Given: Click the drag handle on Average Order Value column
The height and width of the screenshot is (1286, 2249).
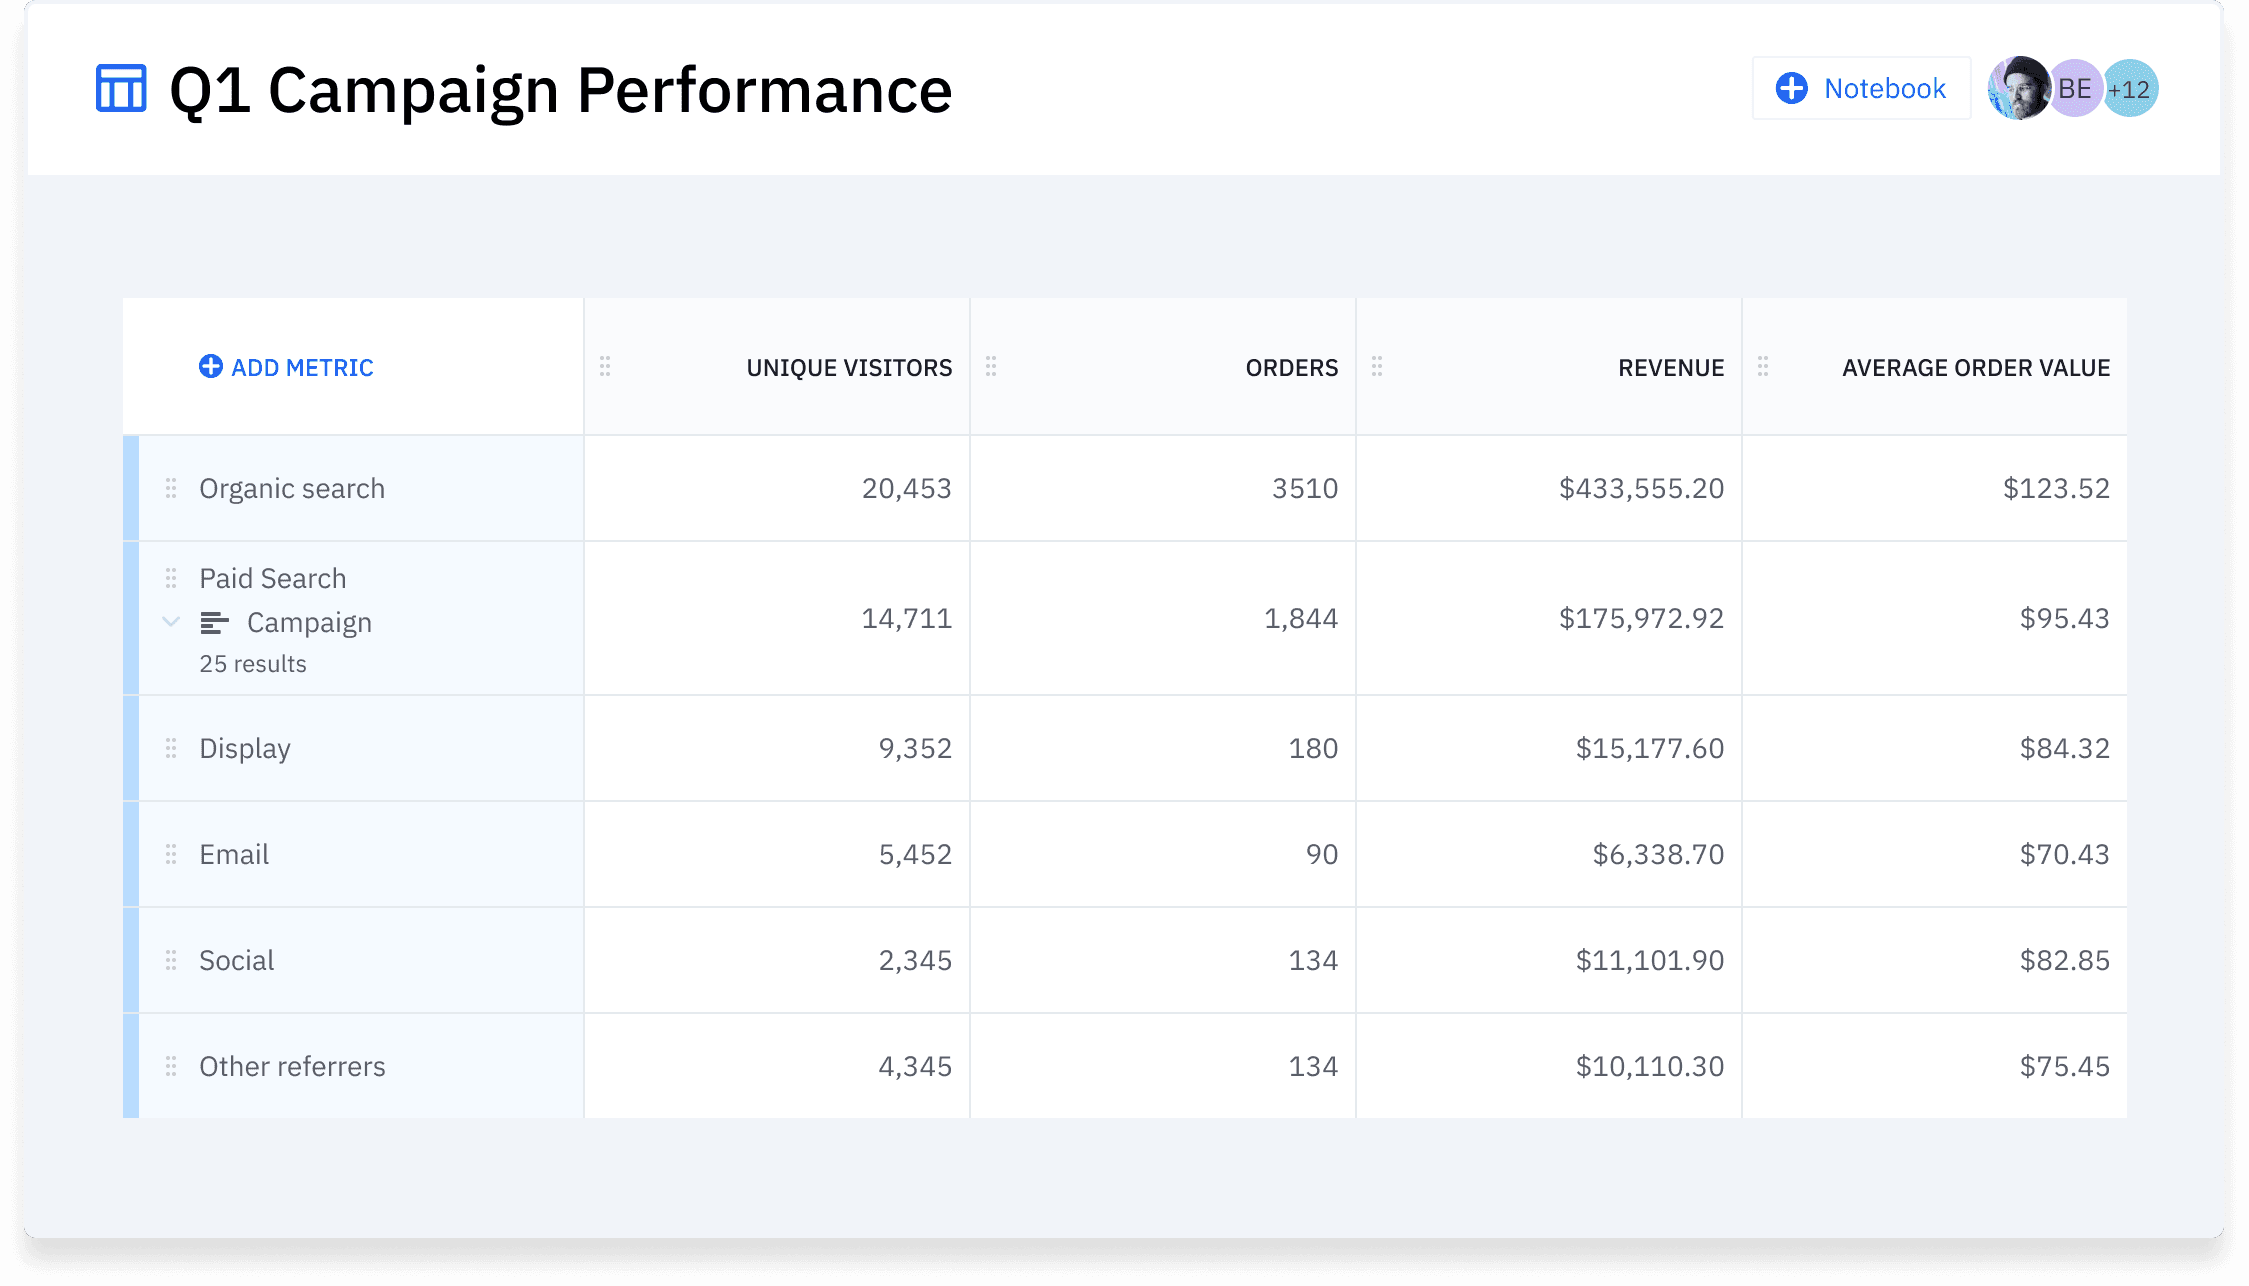Looking at the screenshot, I should [x=1763, y=367].
